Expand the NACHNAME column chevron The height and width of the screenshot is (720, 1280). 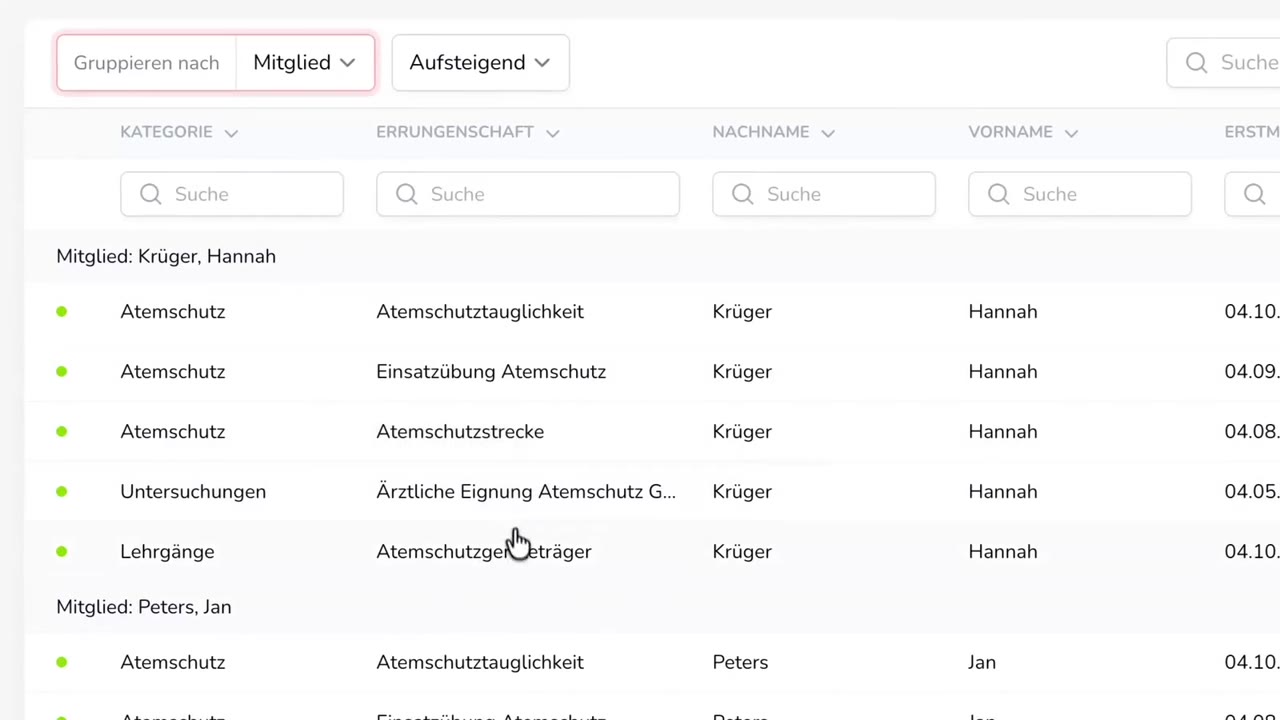(828, 133)
